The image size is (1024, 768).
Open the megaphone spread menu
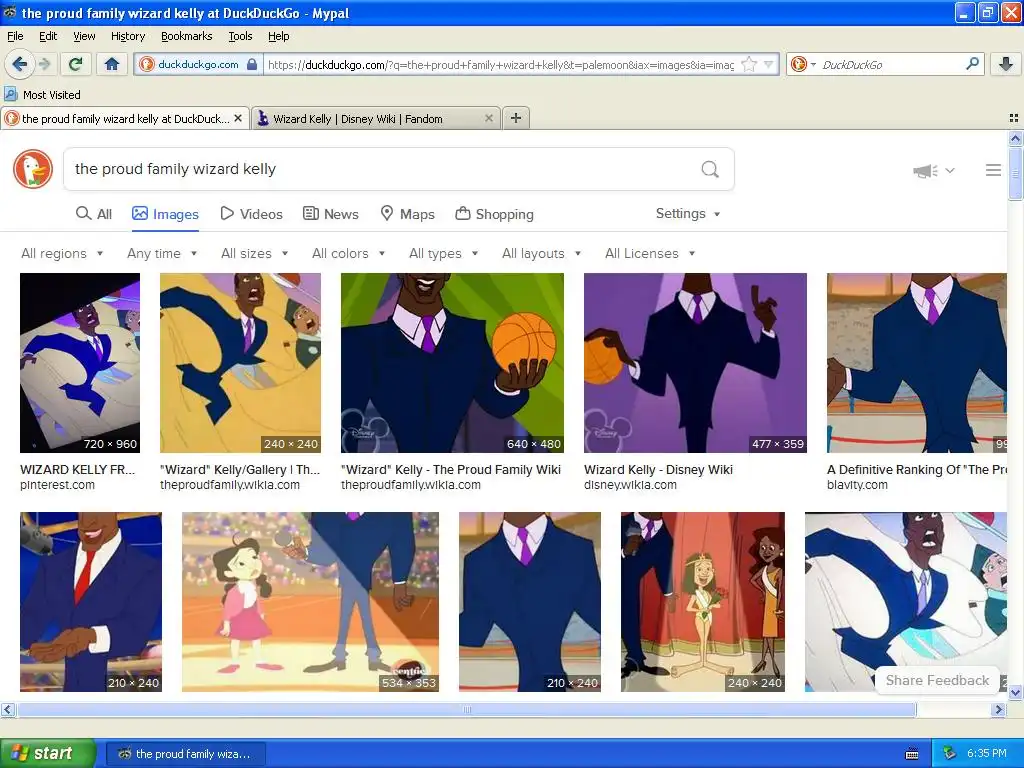click(x=933, y=170)
